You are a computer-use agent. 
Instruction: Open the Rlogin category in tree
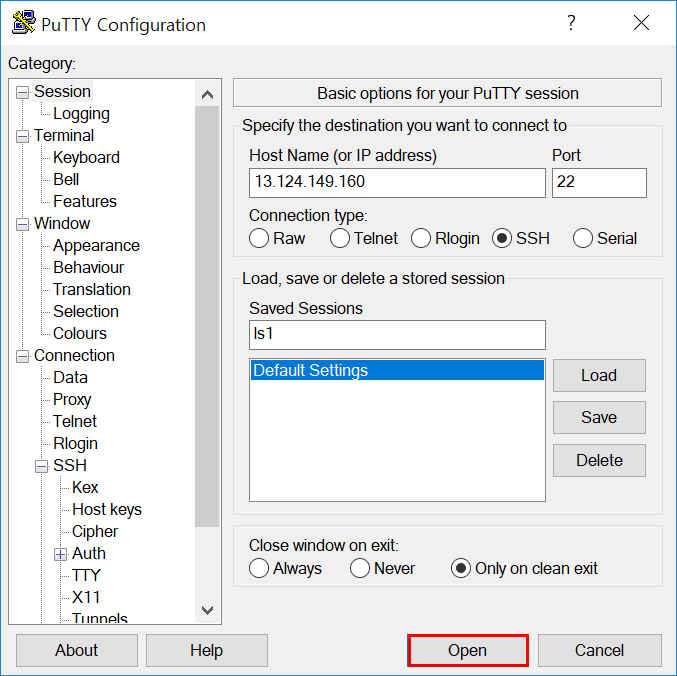[75, 444]
